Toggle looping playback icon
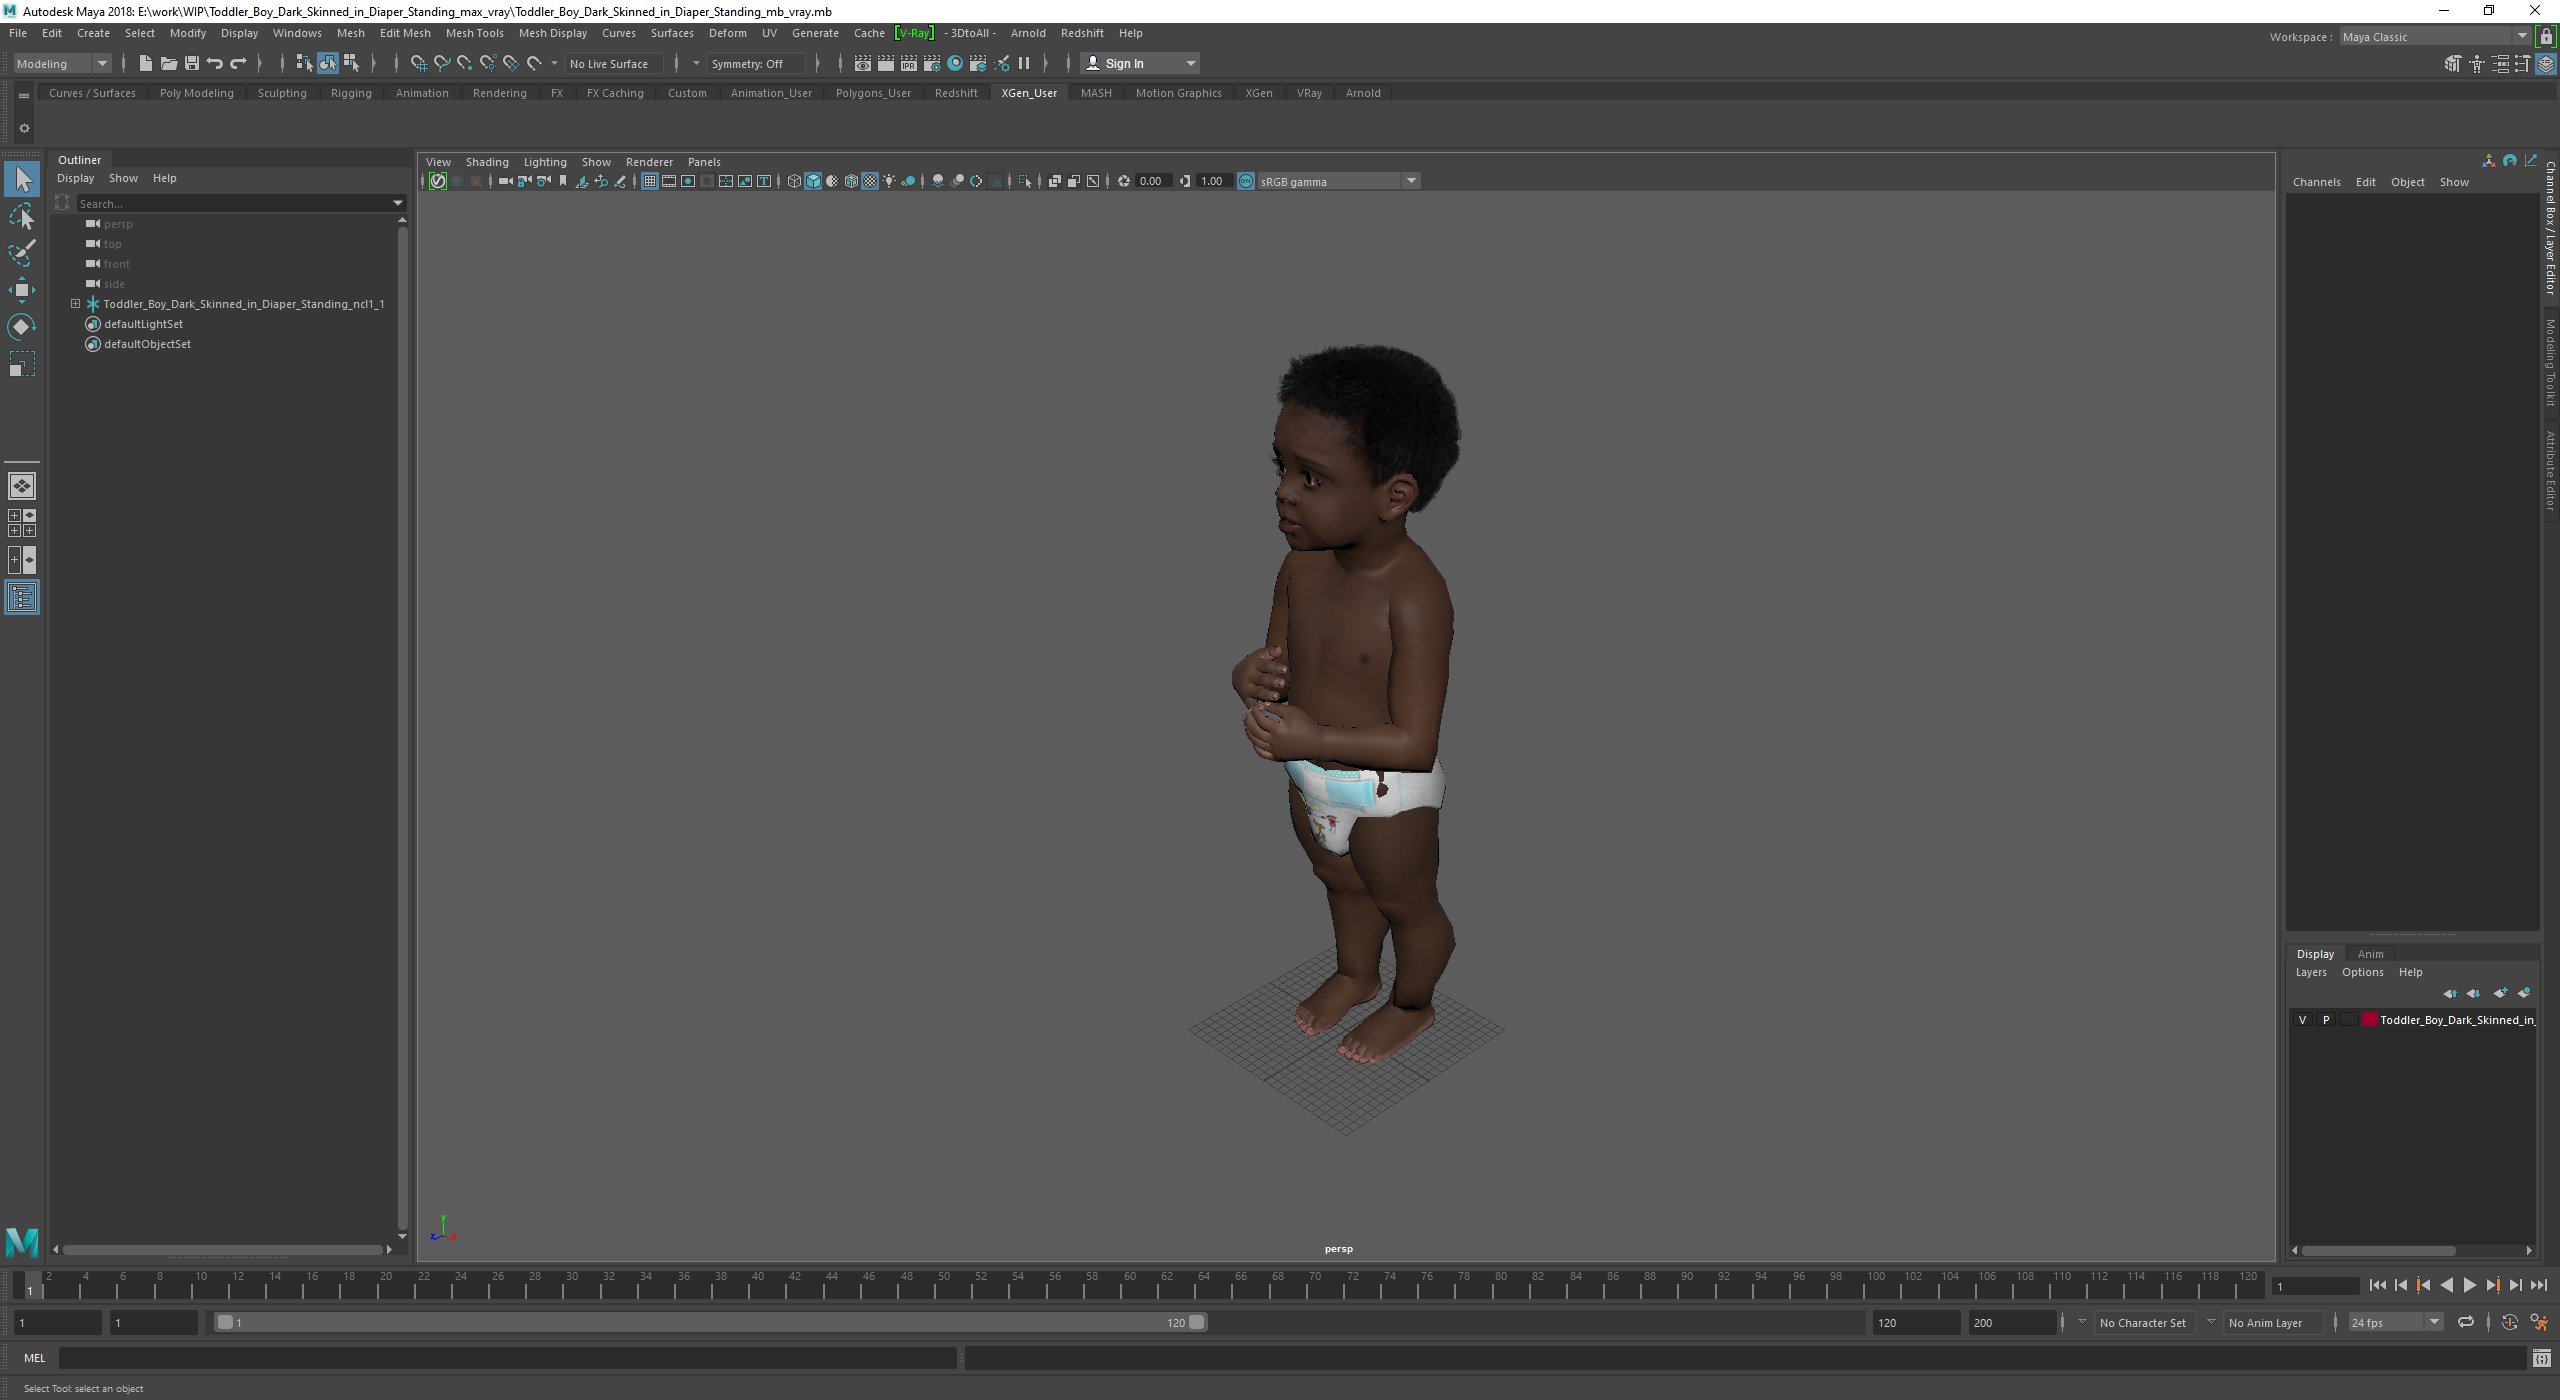Screen dimensions: 2560x1400 pos(2466,1322)
